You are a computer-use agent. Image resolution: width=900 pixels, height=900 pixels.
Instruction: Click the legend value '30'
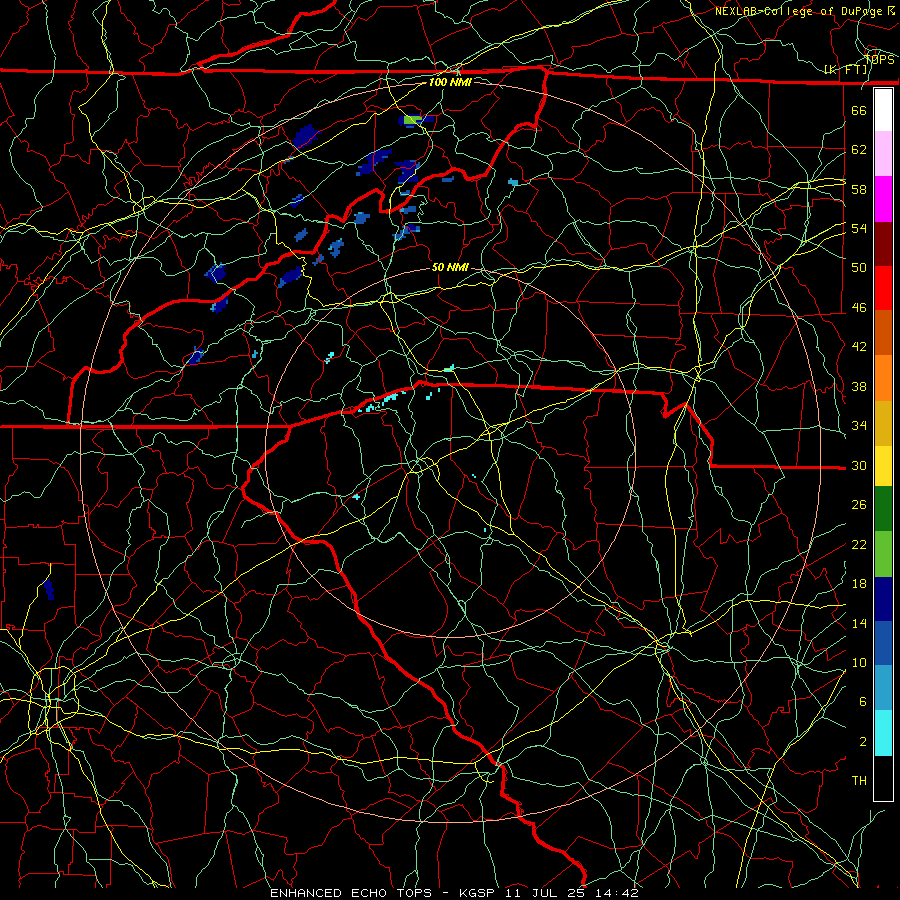[x=859, y=465]
